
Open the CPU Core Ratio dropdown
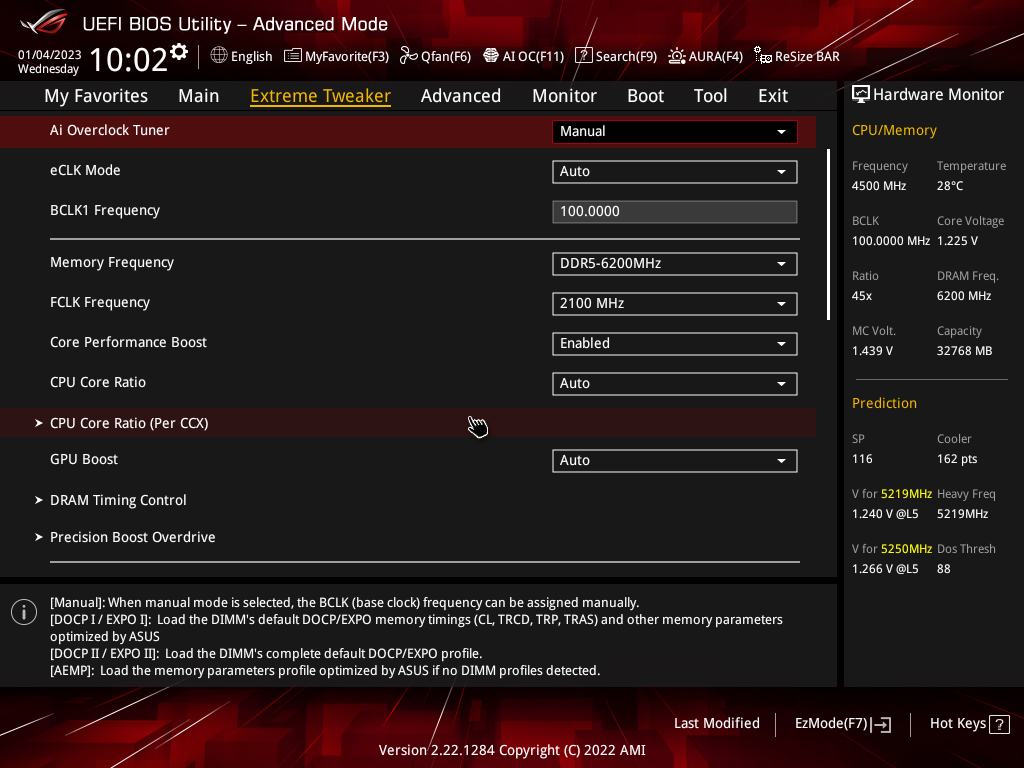675,384
